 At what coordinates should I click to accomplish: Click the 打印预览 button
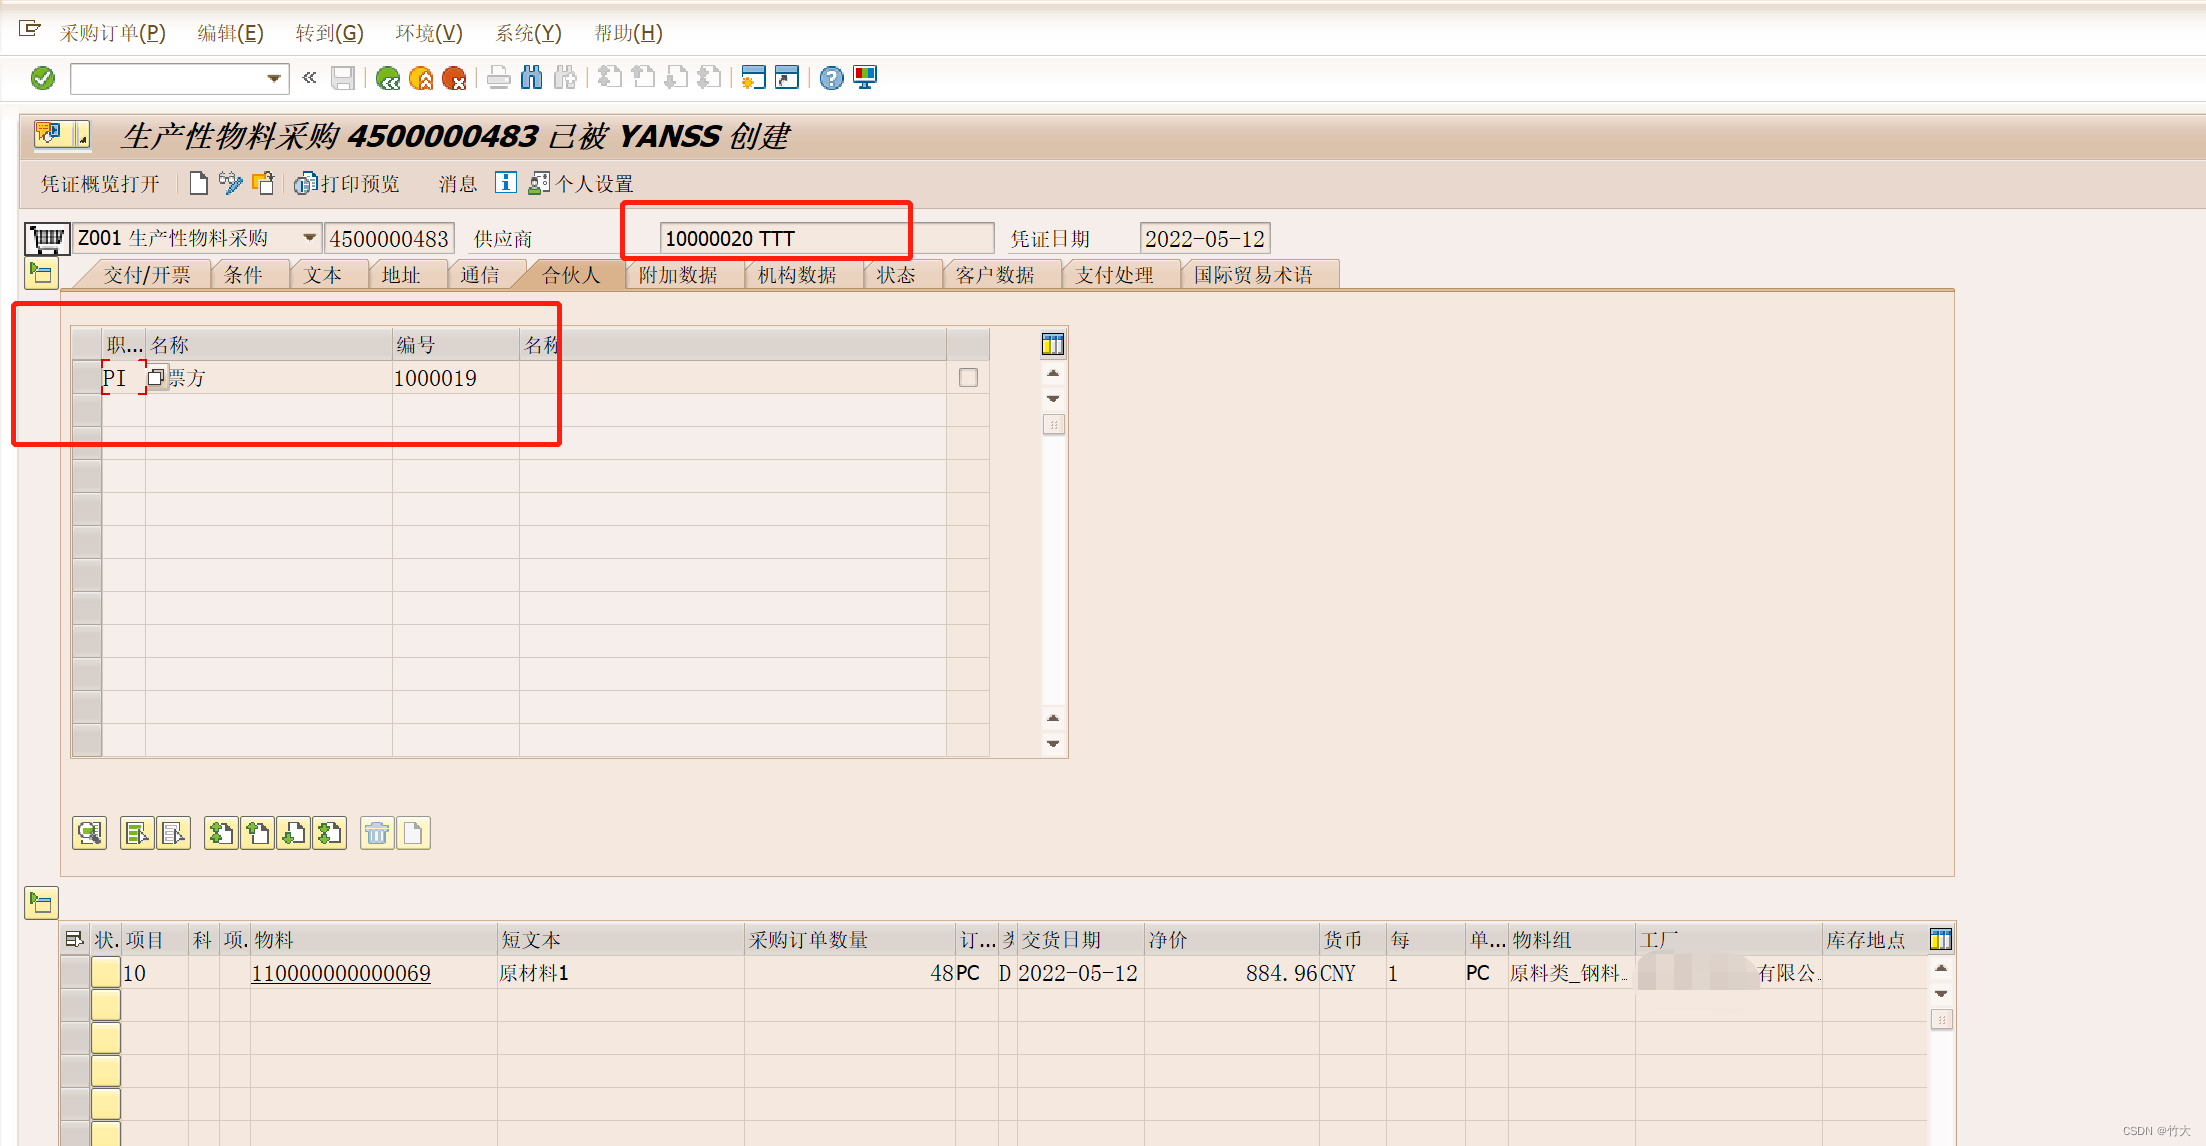coord(348,184)
